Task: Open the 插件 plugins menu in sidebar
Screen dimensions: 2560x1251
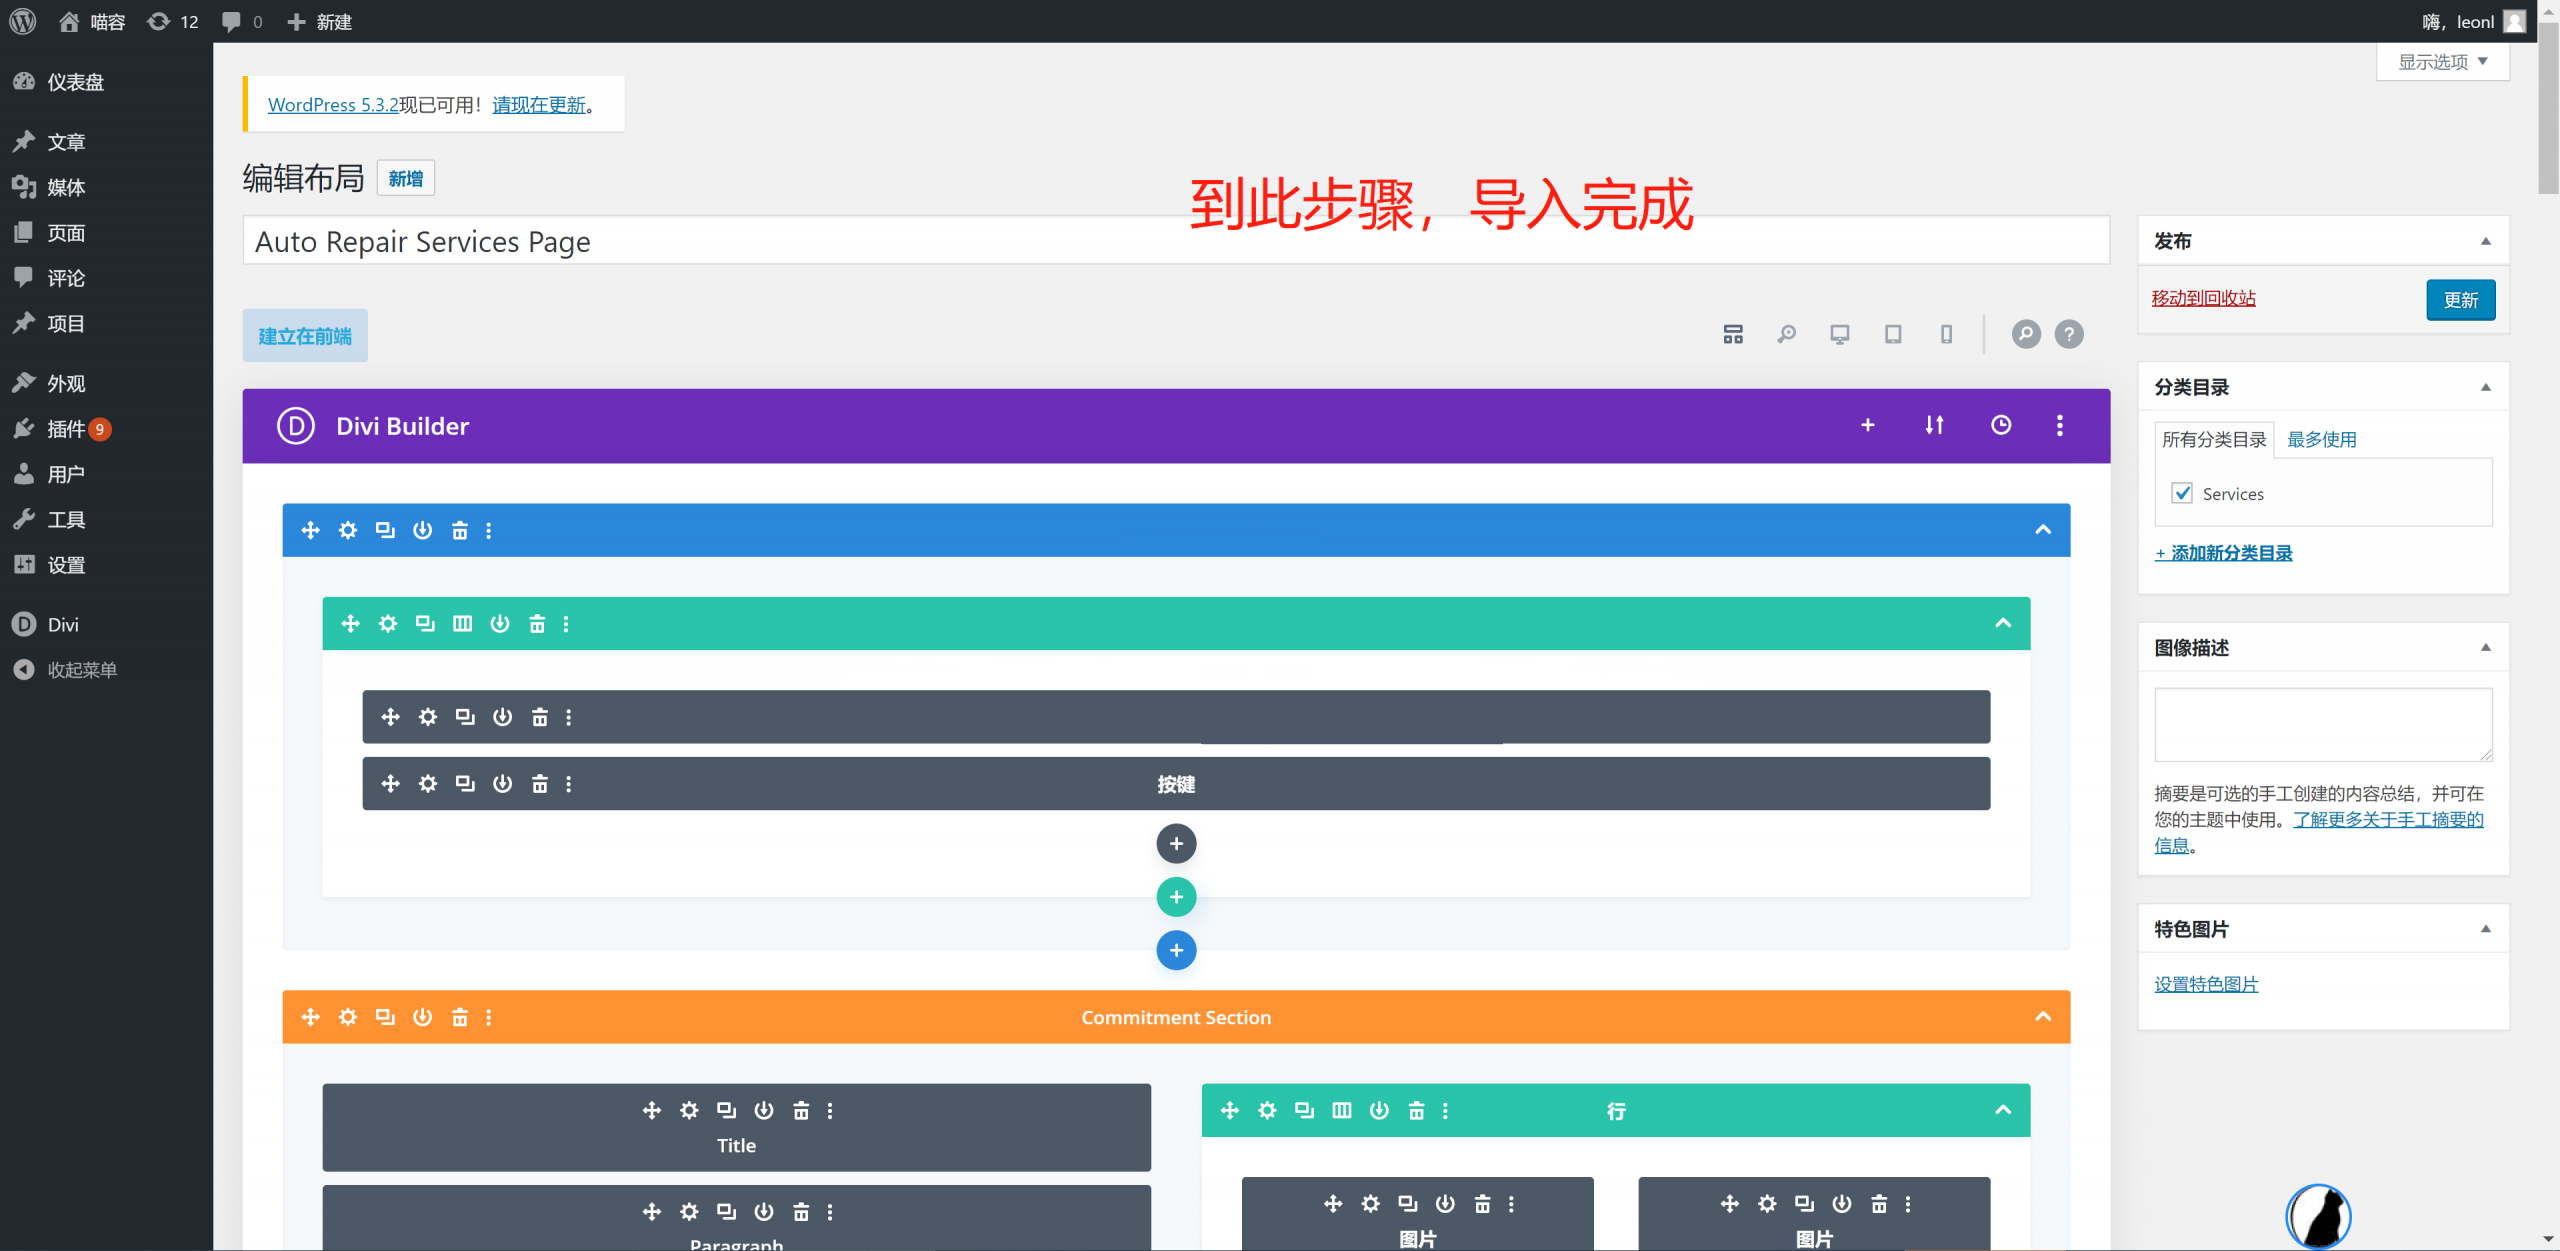Action: pos(65,428)
